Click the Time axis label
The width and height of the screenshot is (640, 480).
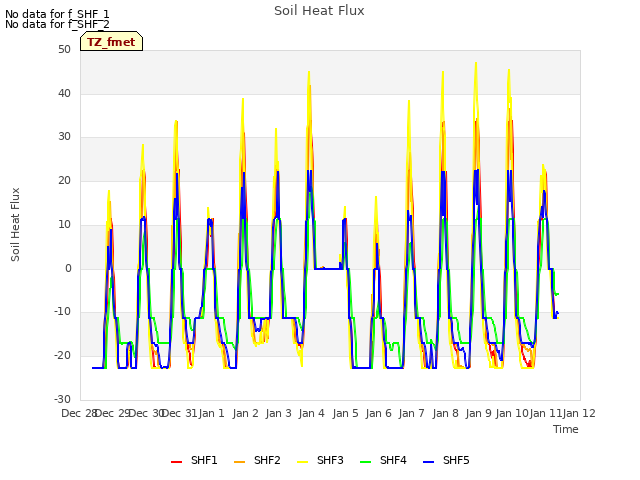[x=566, y=429]
